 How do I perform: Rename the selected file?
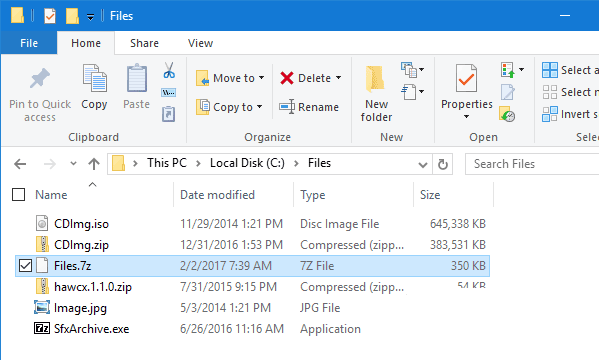point(309,107)
